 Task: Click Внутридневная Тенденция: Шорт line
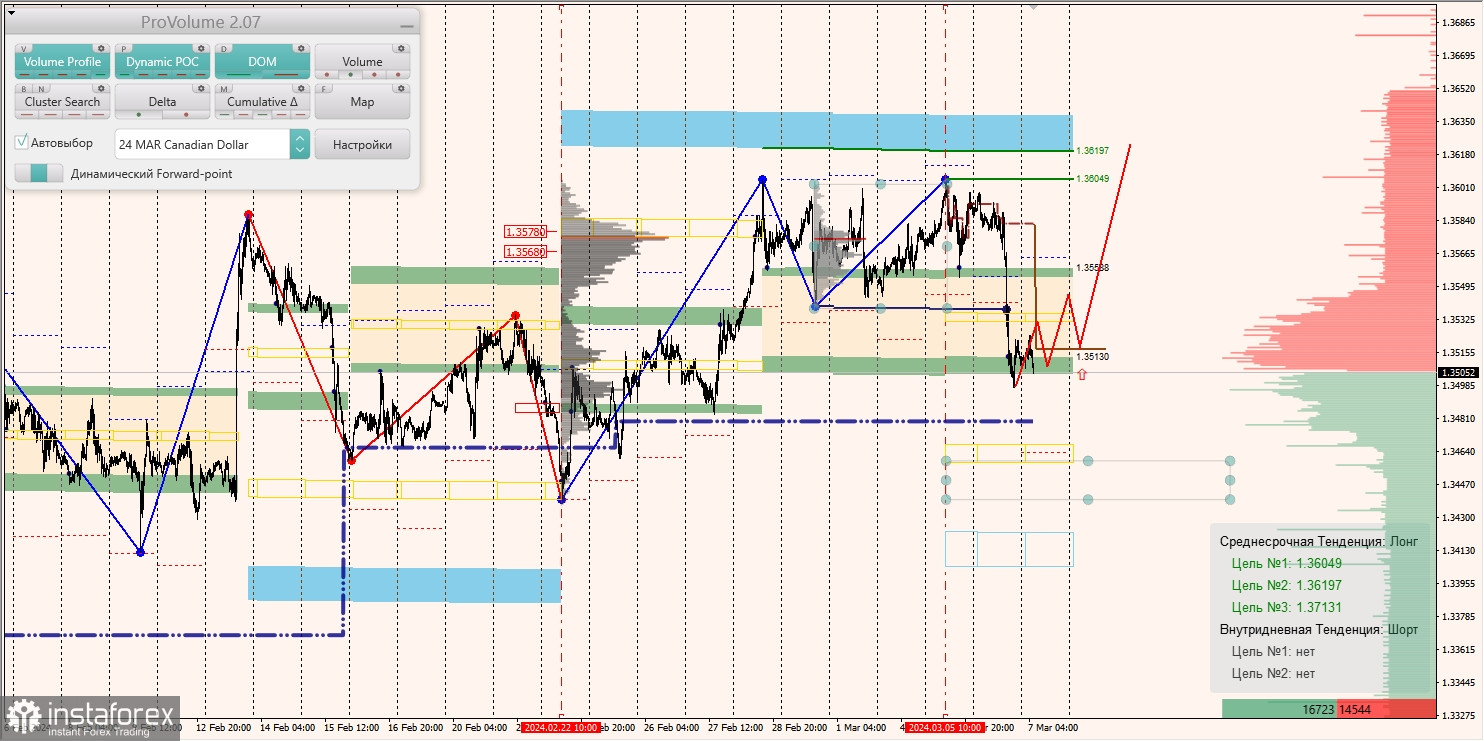1319,629
